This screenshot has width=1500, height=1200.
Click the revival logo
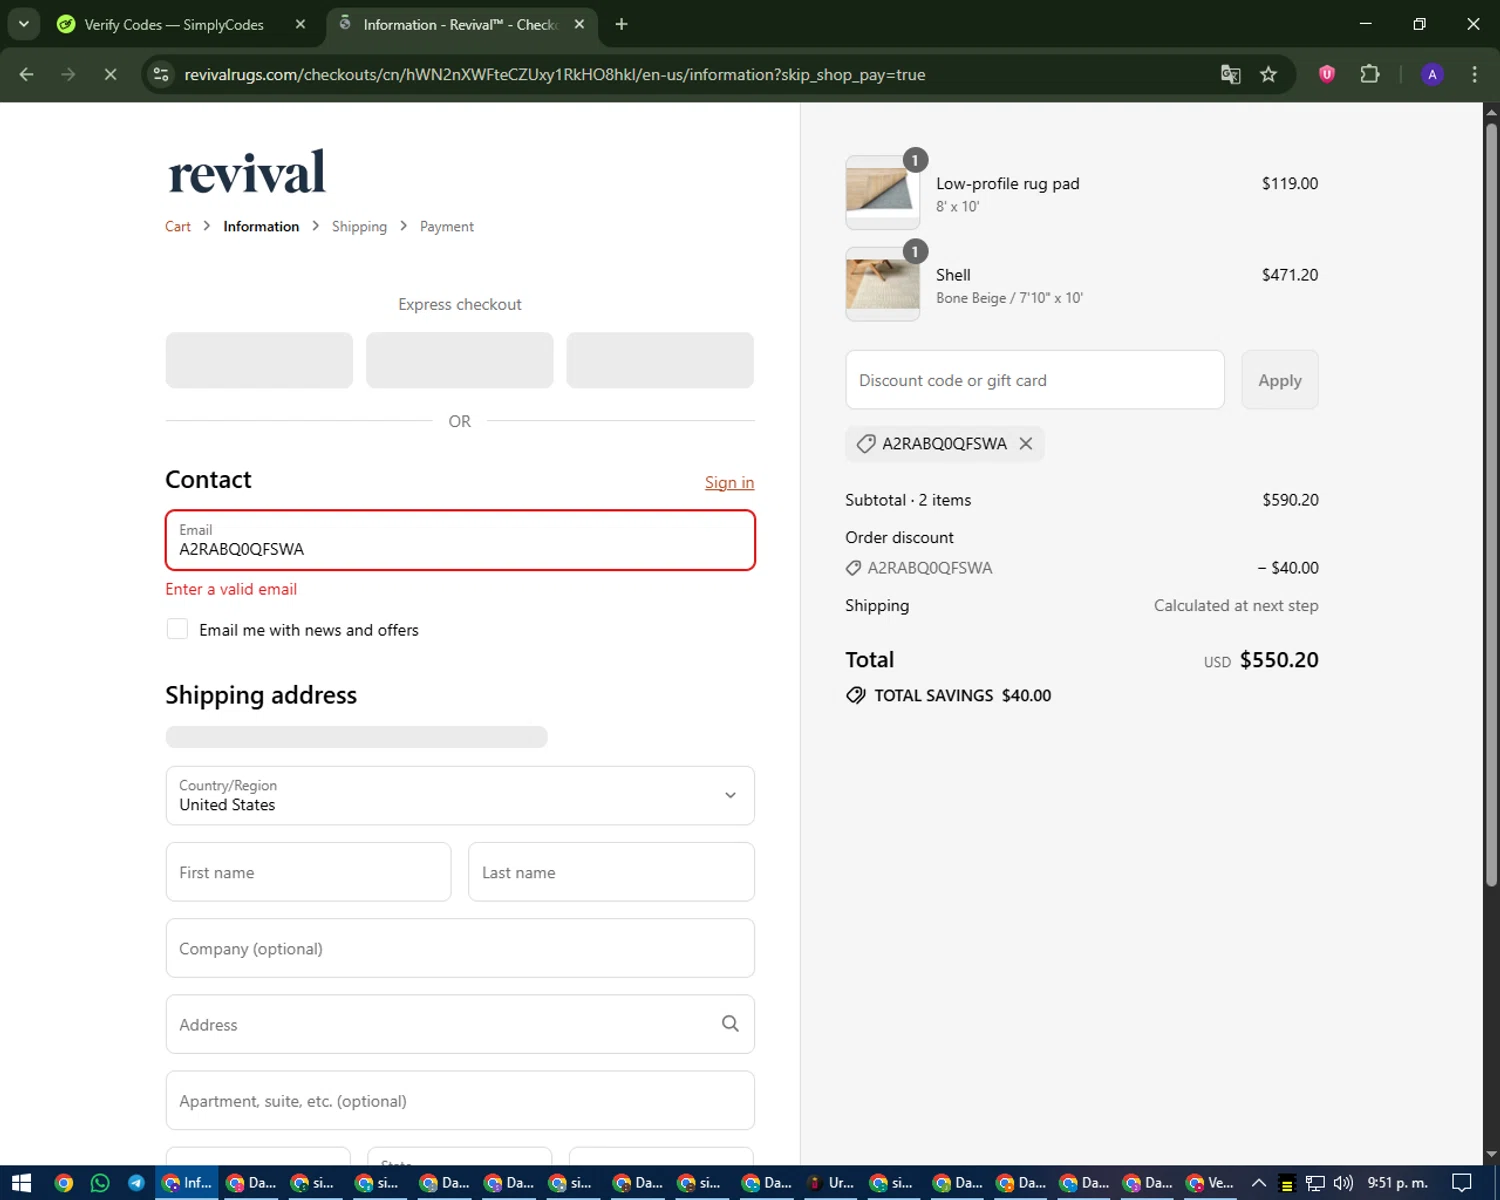[247, 172]
